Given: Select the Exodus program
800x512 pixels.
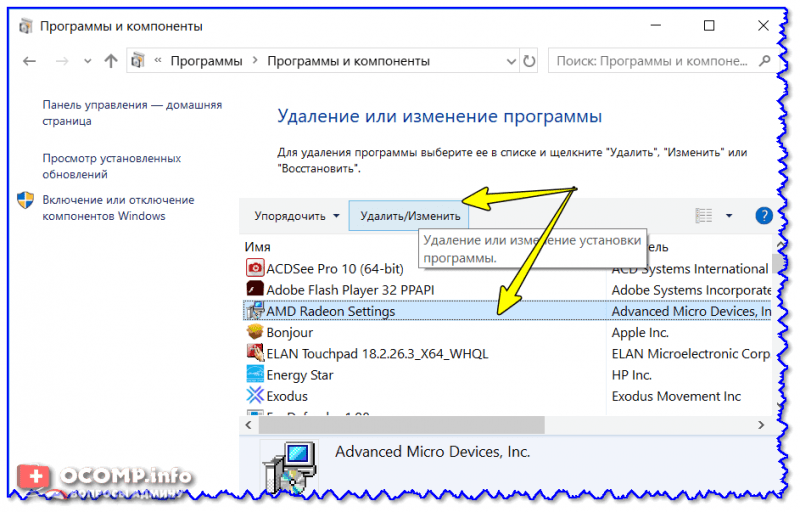Looking at the screenshot, I should [287, 396].
